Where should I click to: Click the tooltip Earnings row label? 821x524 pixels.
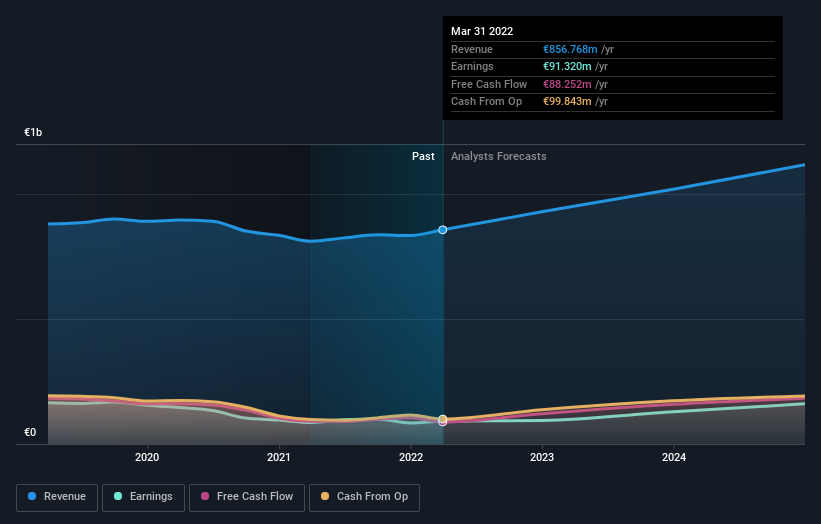[472, 66]
